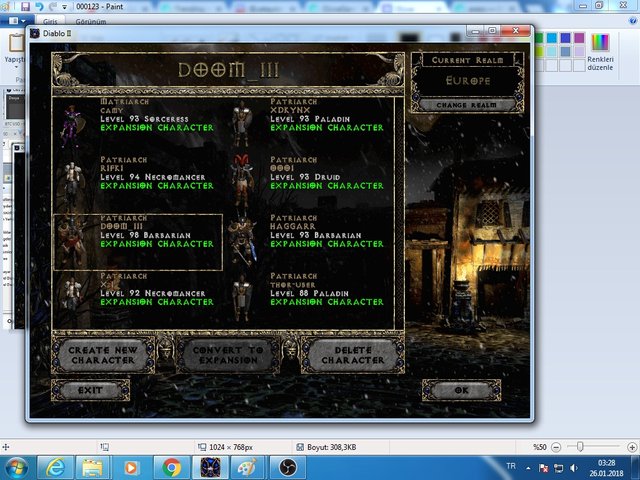The height and width of the screenshot is (480, 640).
Task: Pick the pale turquoise swatch in Paint's palette
Action: (552, 51)
